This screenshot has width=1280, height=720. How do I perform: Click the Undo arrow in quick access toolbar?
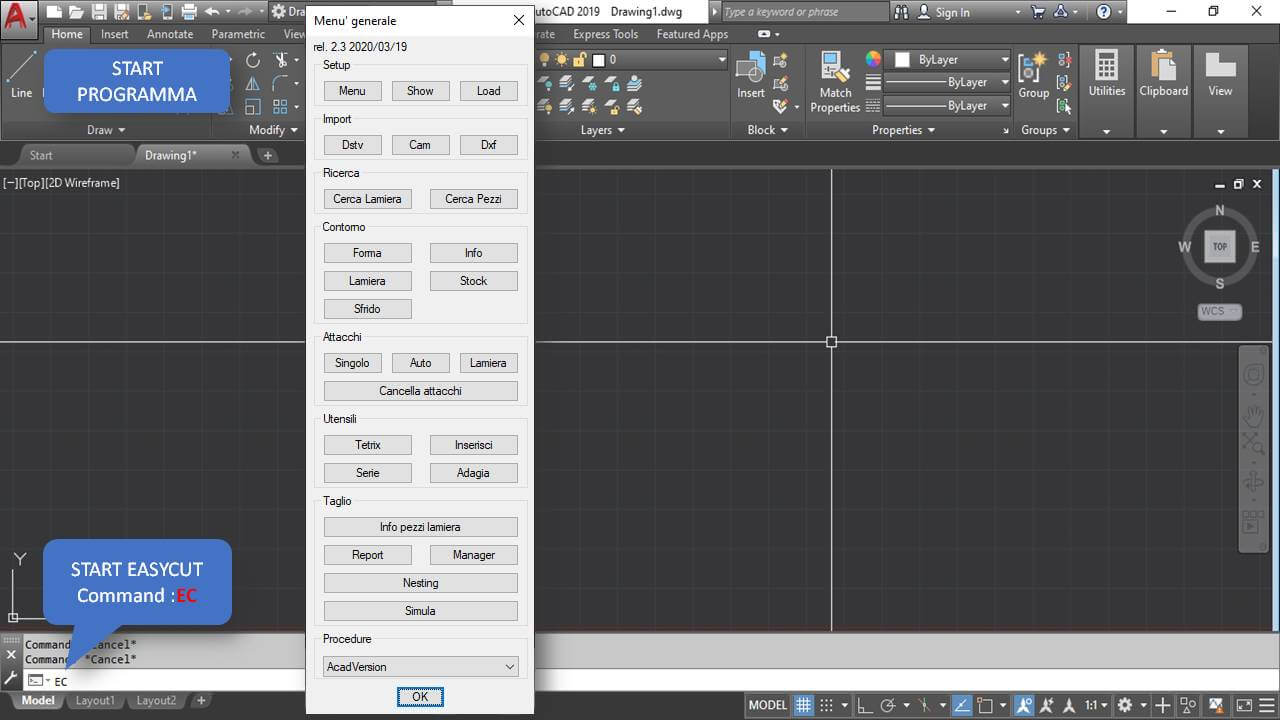(x=212, y=12)
